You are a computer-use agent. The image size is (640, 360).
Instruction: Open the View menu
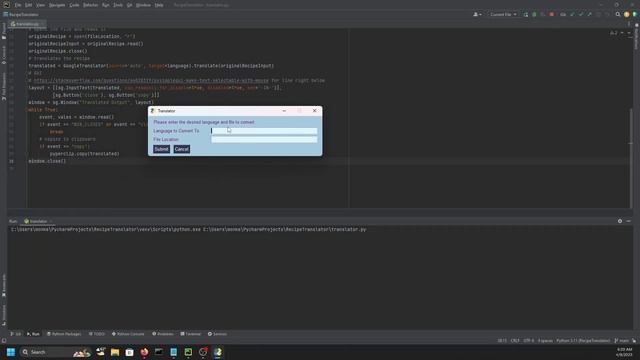pyautogui.click(x=40, y=5)
